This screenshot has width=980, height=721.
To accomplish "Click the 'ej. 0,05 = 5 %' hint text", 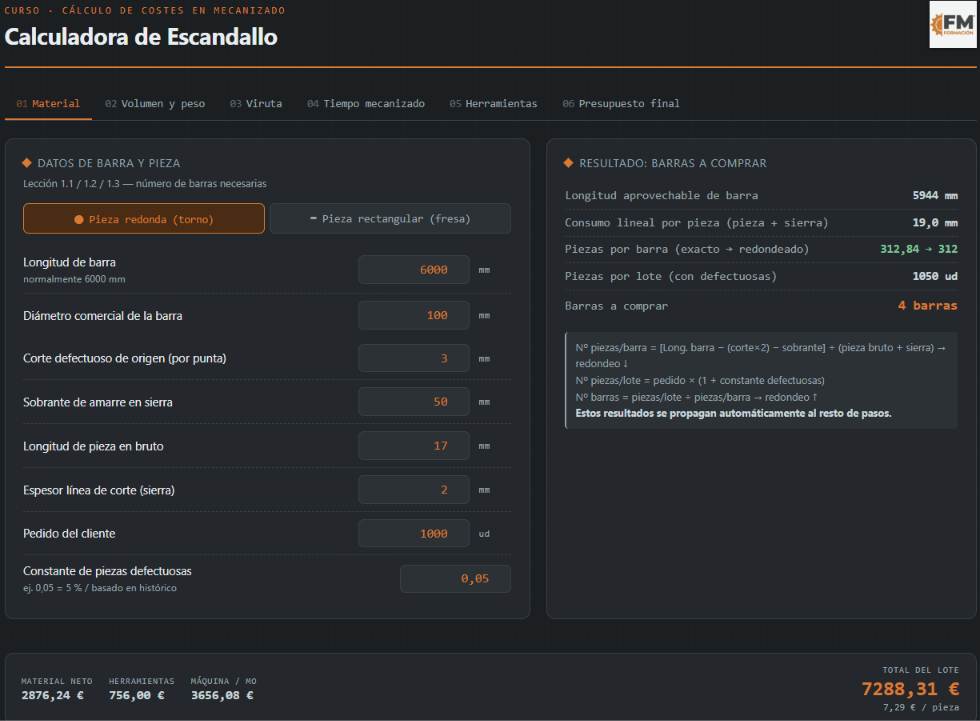I will [x=100, y=588].
